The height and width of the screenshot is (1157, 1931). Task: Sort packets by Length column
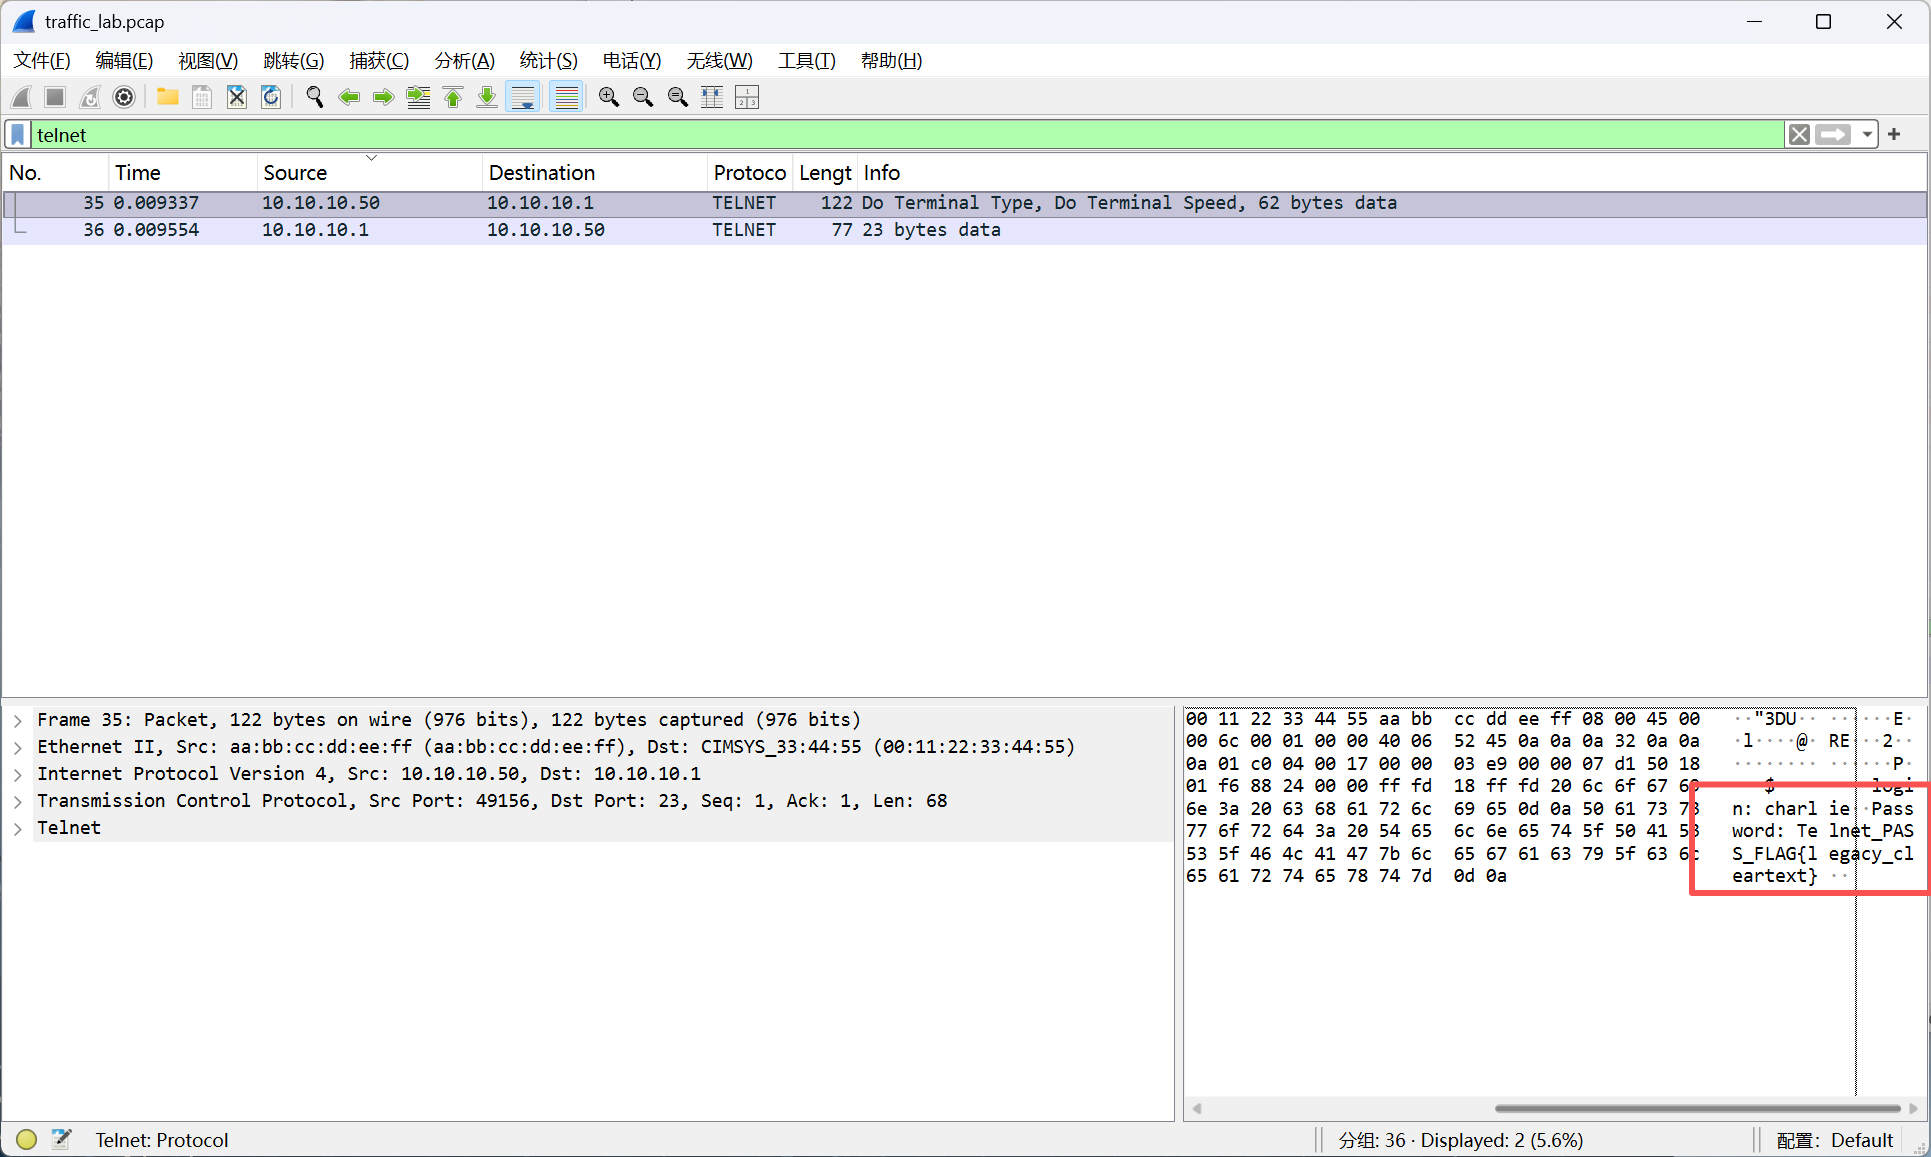click(x=825, y=173)
